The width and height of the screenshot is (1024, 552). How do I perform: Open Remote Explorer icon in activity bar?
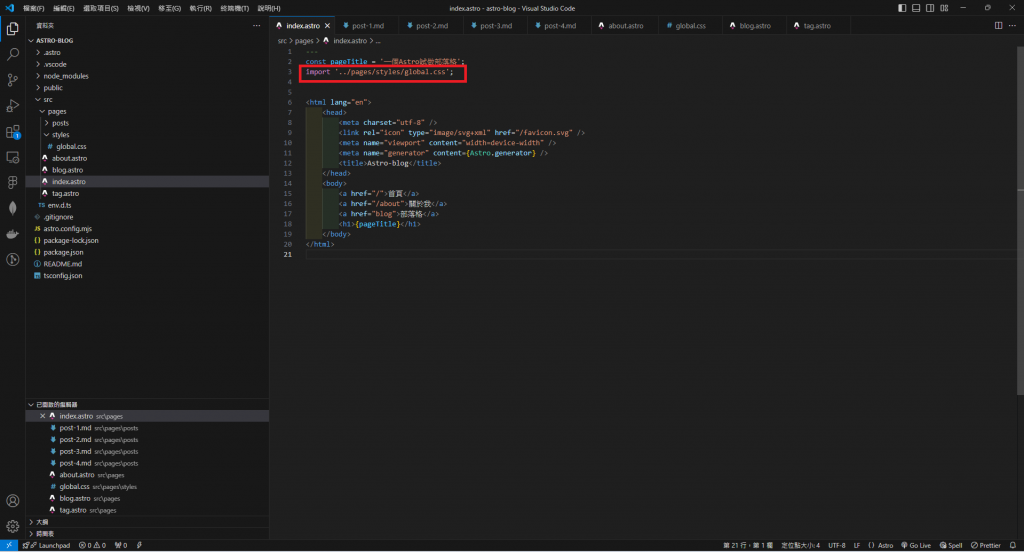12,157
